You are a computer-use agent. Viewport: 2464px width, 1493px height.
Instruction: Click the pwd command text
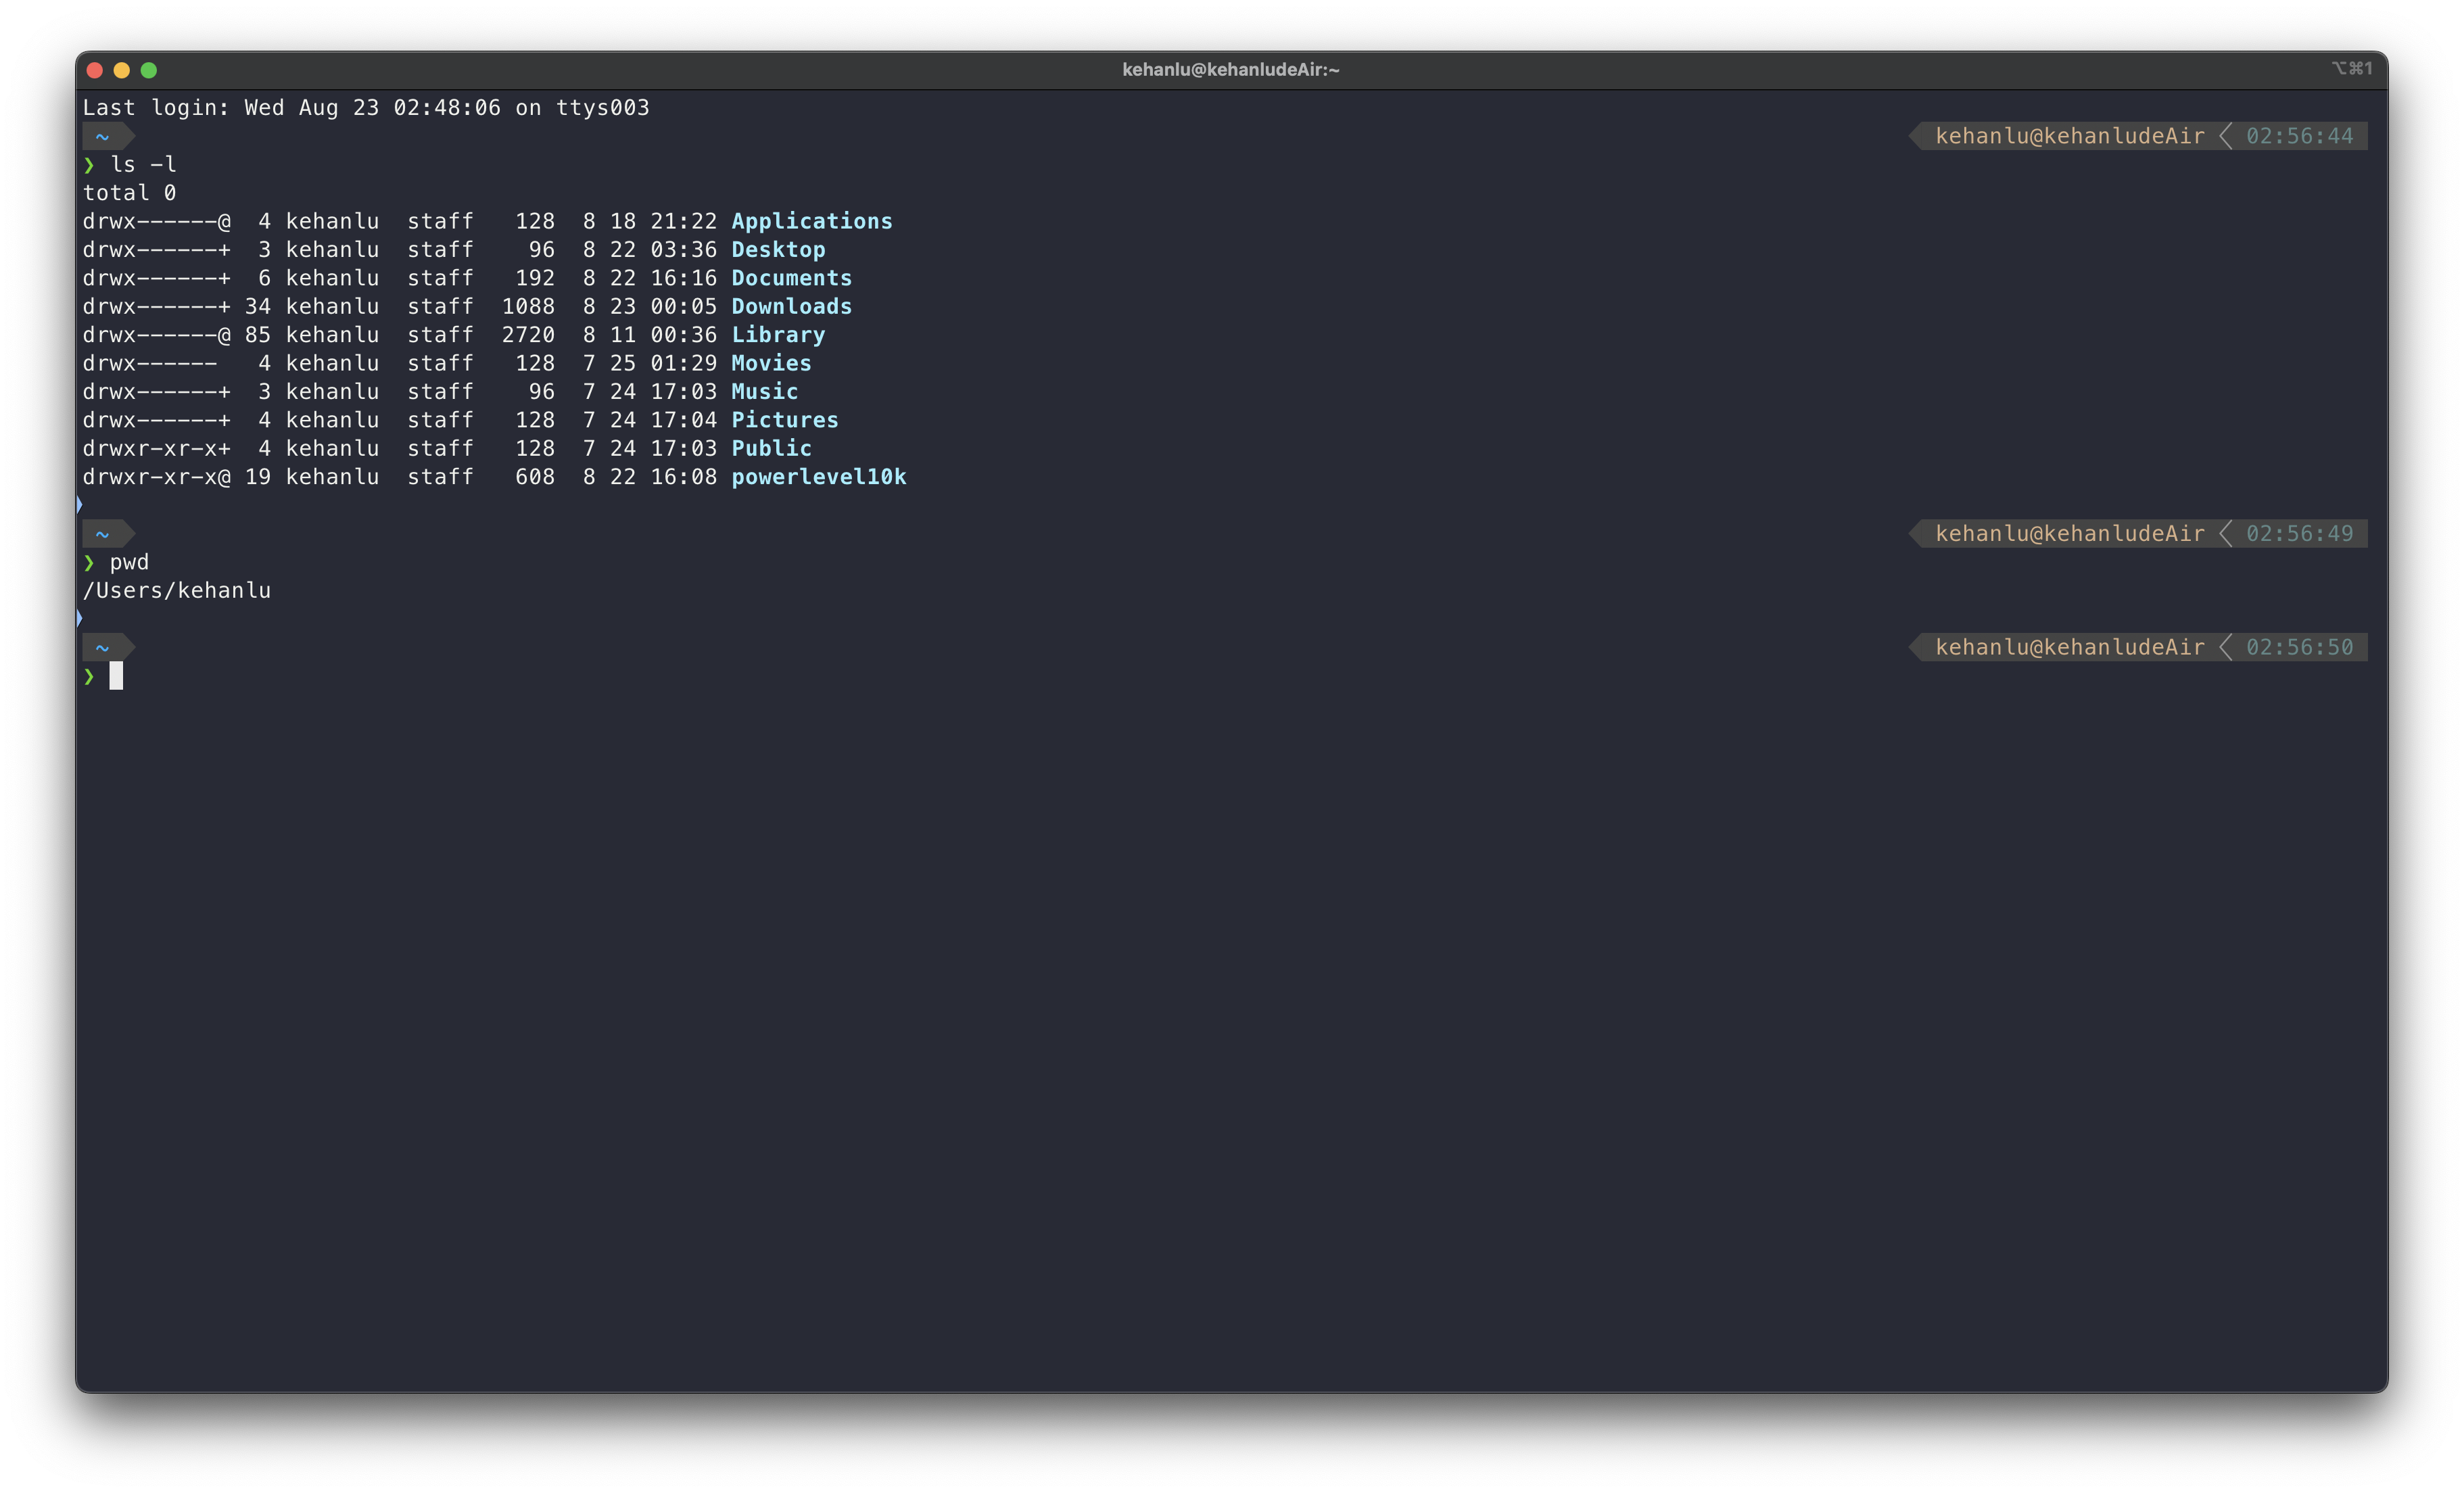[x=129, y=563]
